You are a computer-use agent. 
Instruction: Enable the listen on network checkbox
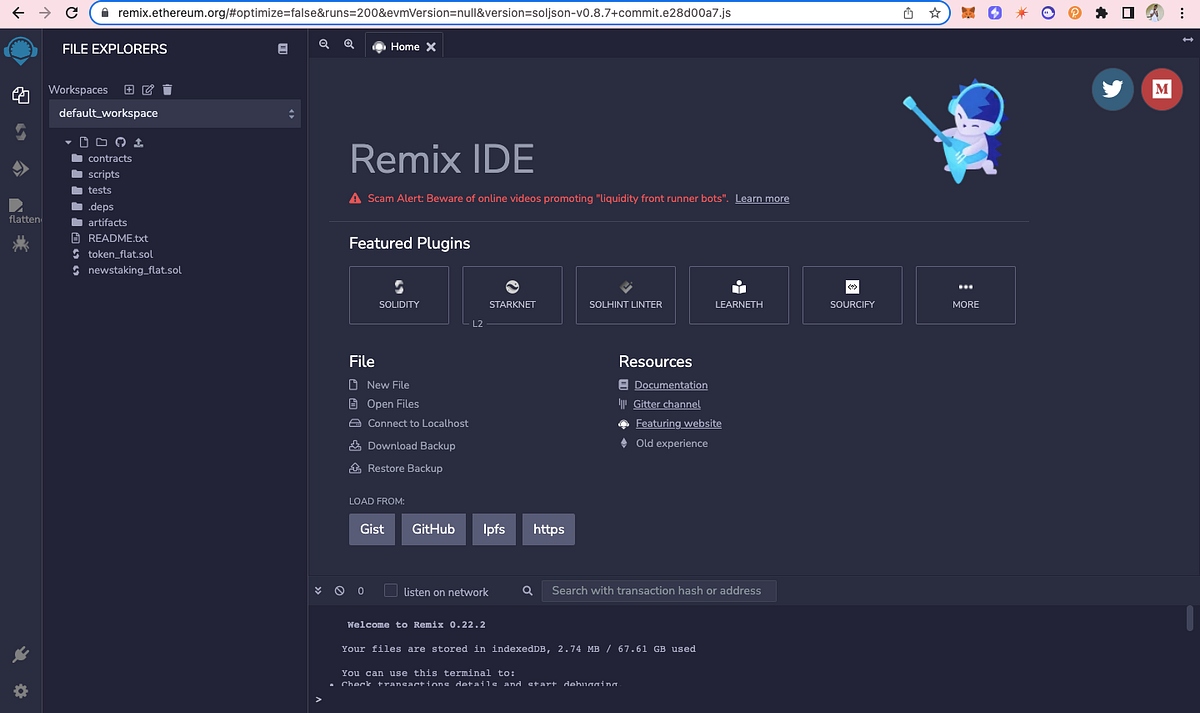(x=390, y=590)
